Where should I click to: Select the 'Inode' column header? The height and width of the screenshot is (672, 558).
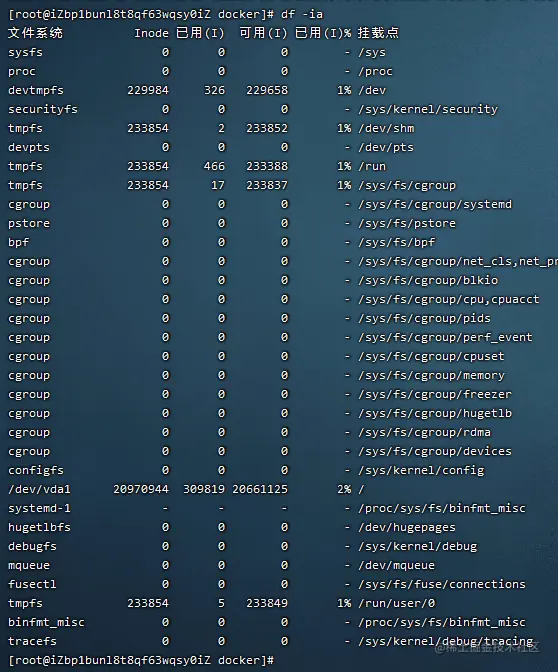pyautogui.click(x=151, y=33)
